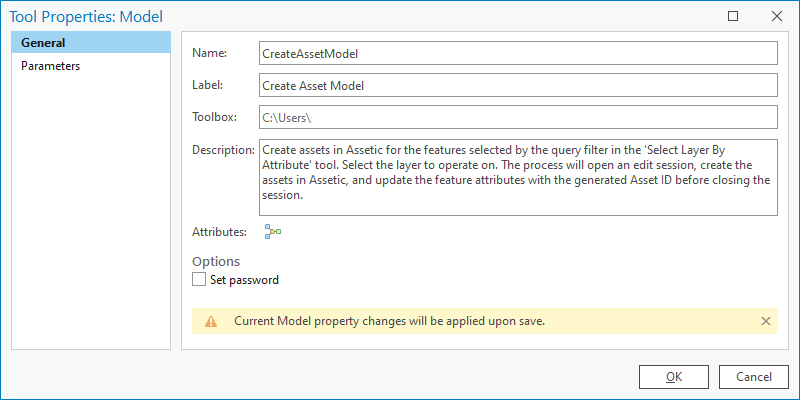This screenshot has width=800, height=400.
Task: Click the Cancel button
Action: [754, 377]
